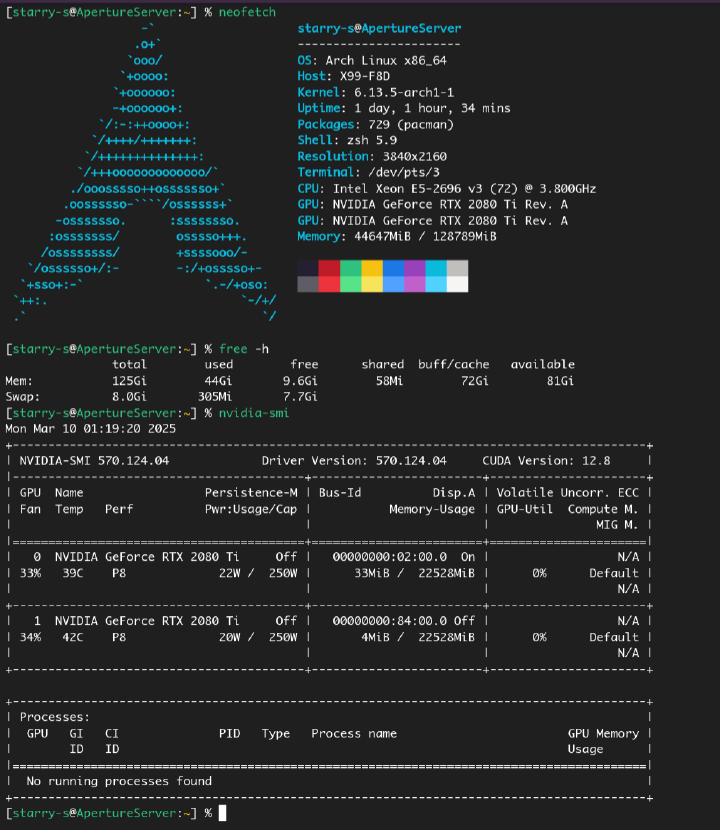Viewport: 720px width, 830px height.
Task: Click the memory usage '4MiB / 22528MiB'
Action: point(418,637)
